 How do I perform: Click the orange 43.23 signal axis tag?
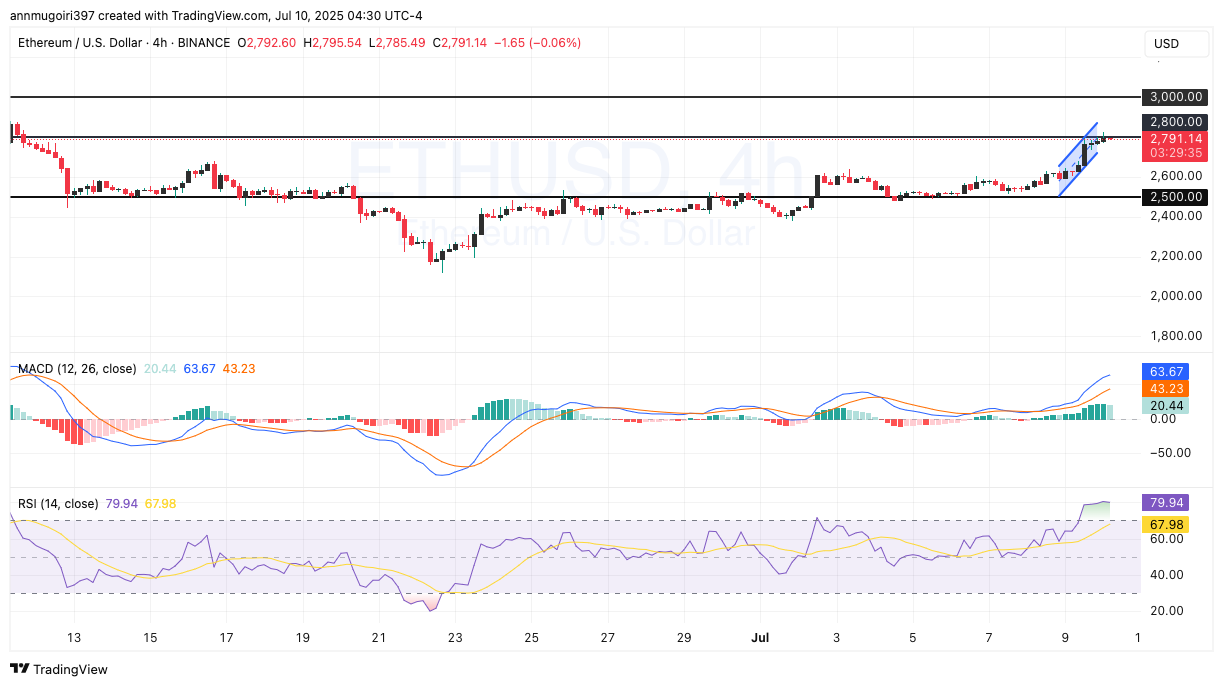click(1165, 389)
